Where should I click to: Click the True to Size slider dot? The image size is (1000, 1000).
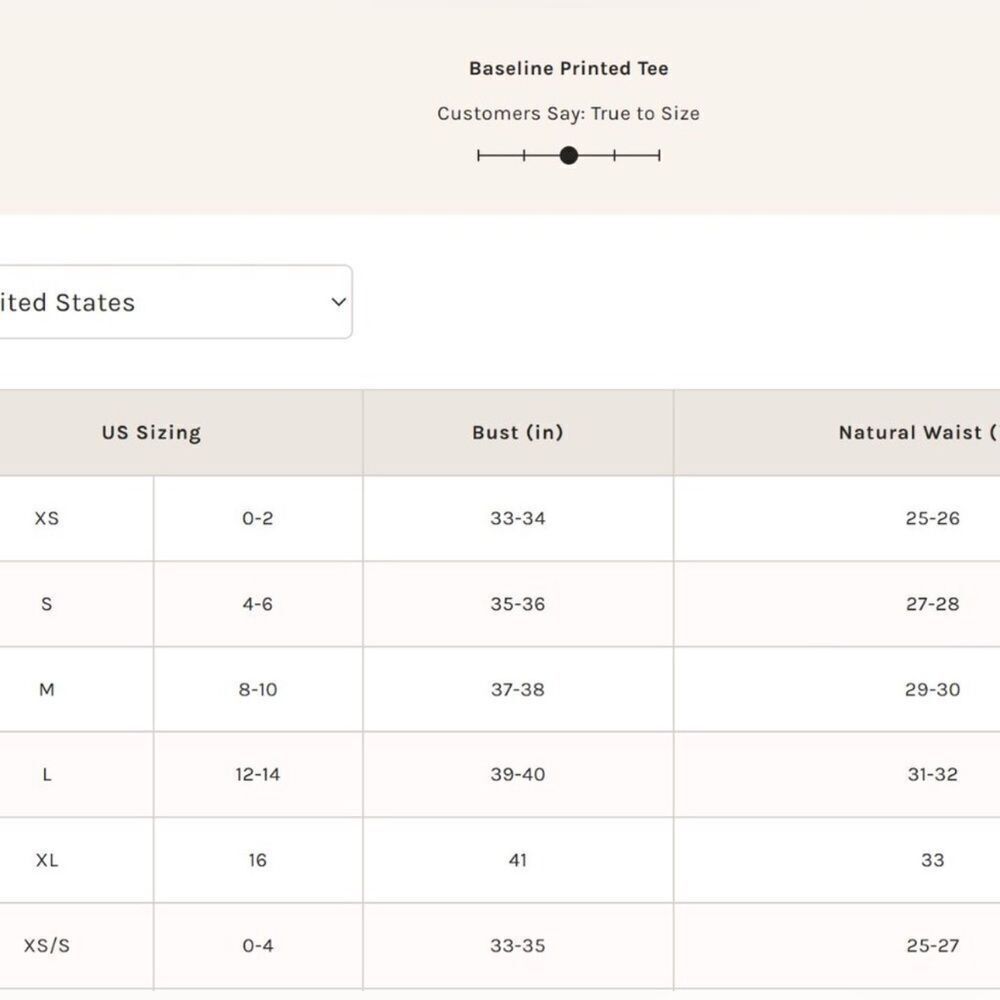(x=568, y=156)
